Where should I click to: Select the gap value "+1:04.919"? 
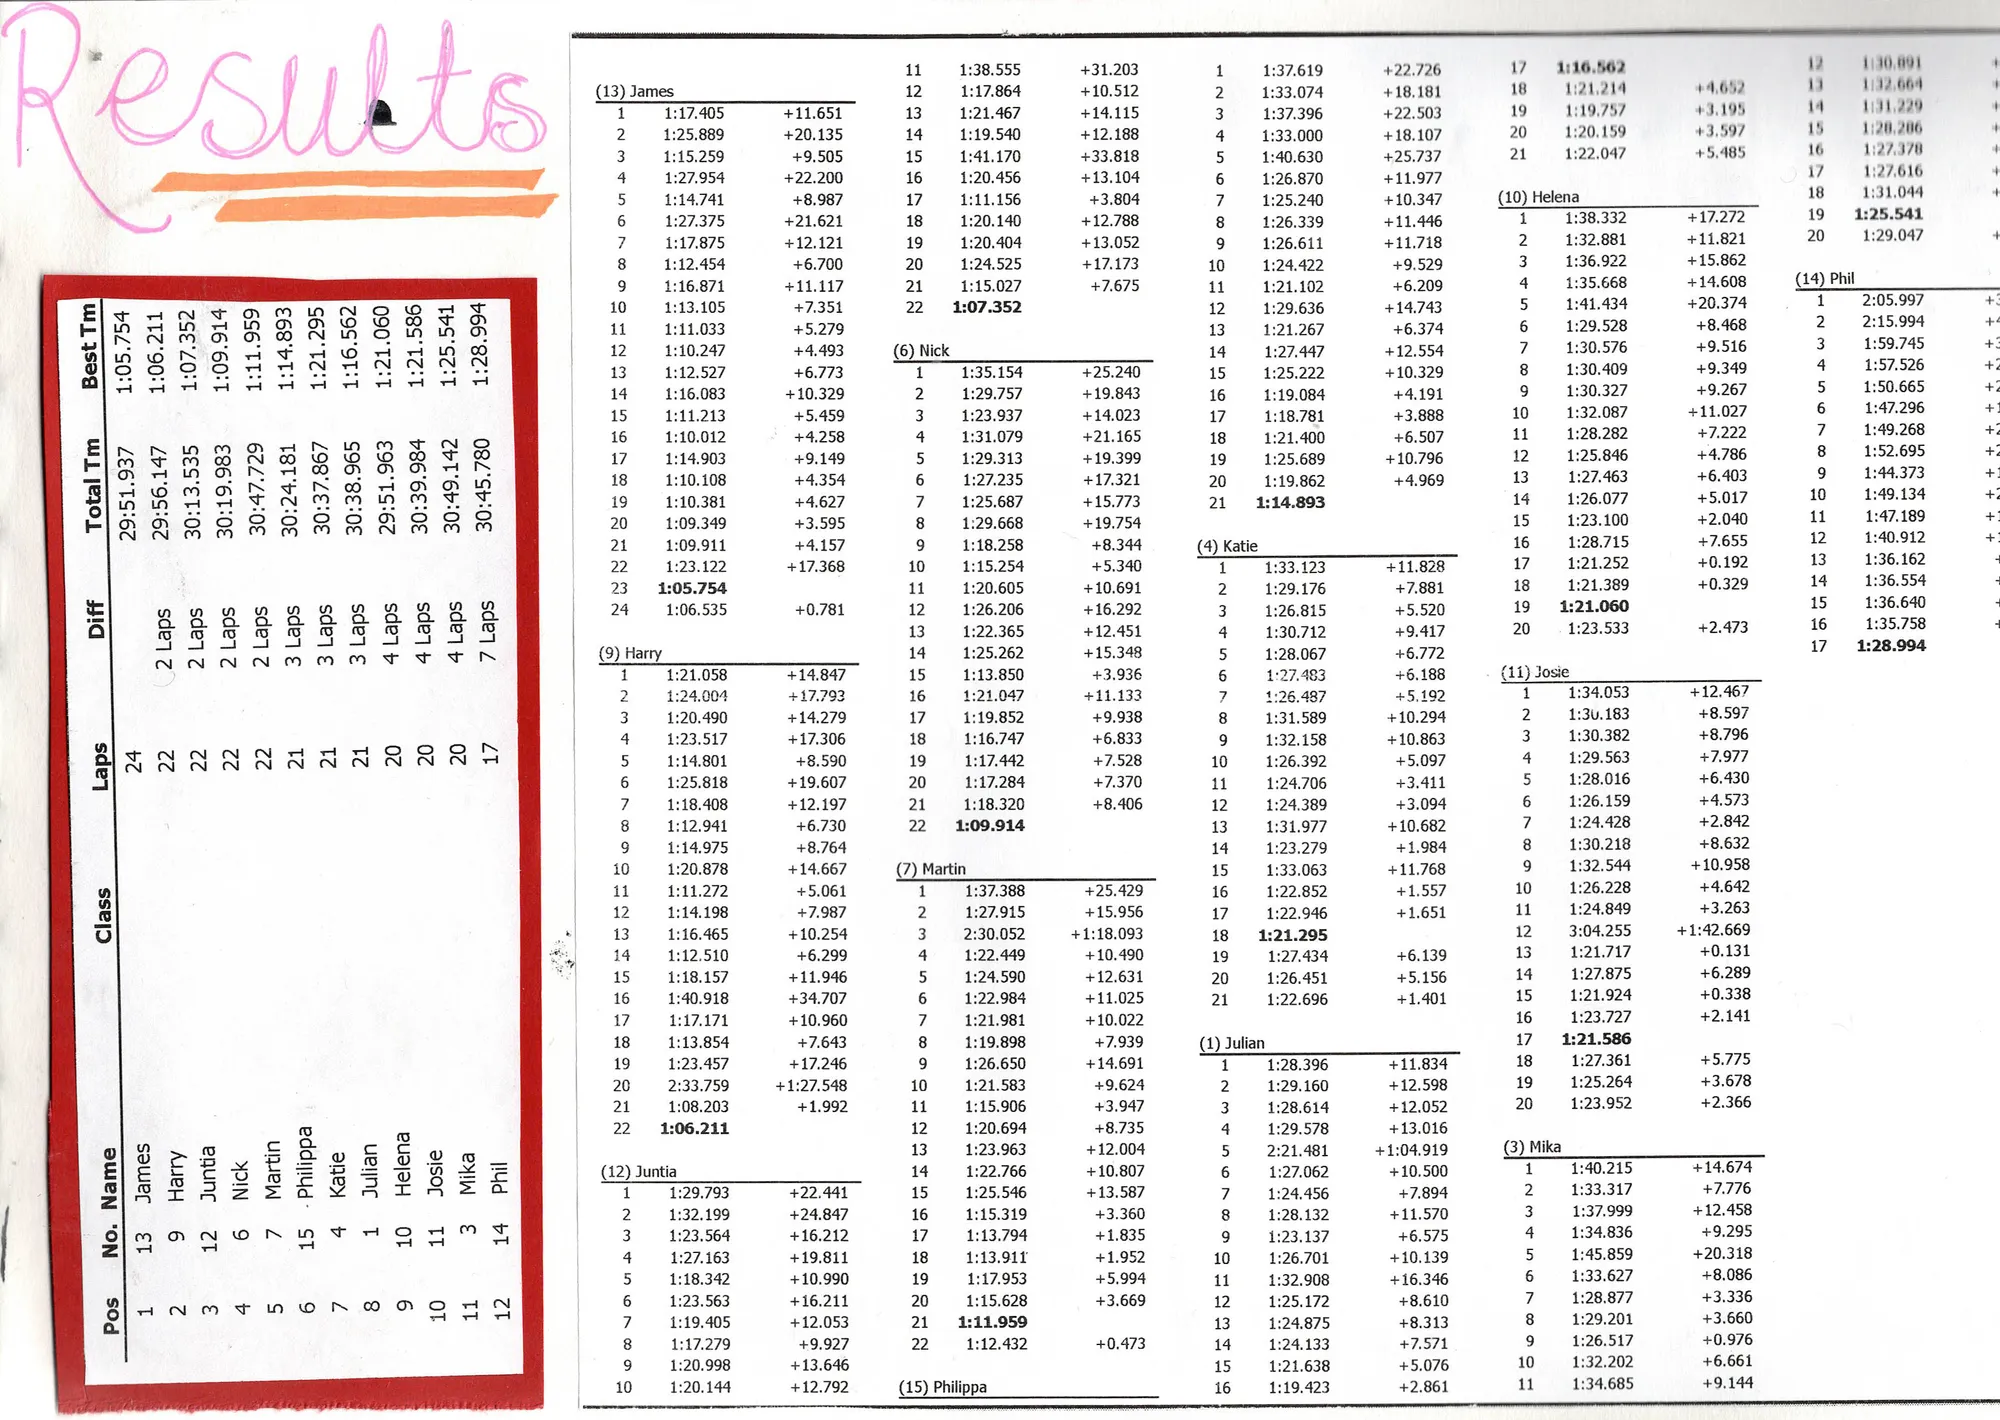coord(1411,1150)
